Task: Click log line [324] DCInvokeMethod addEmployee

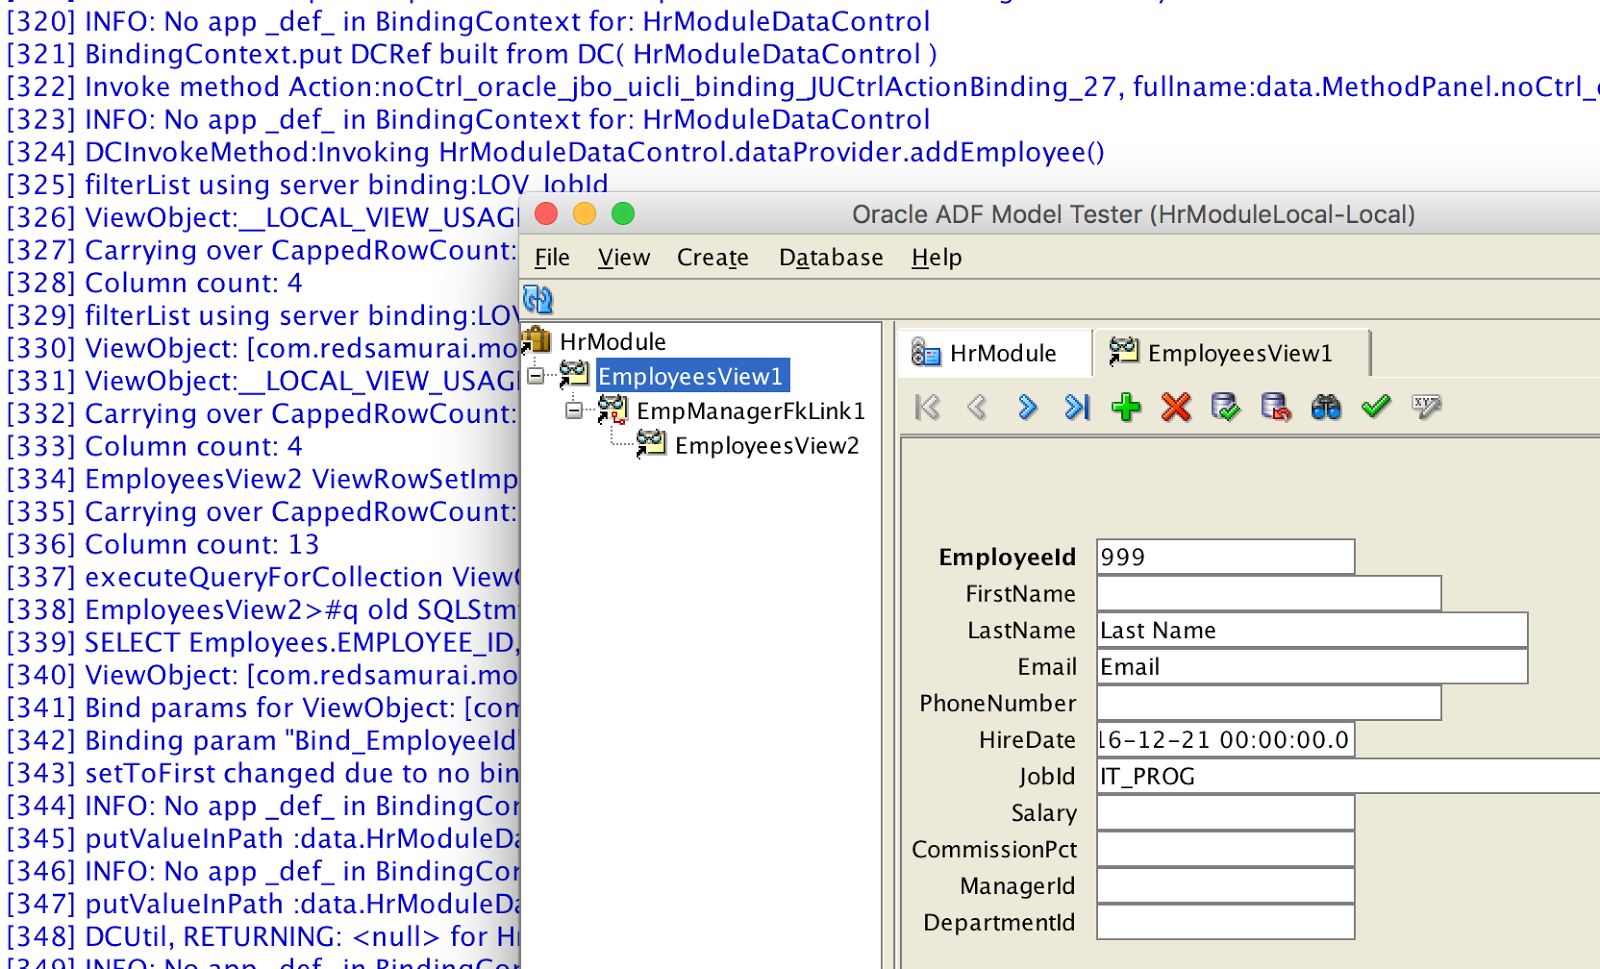Action: coord(555,152)
